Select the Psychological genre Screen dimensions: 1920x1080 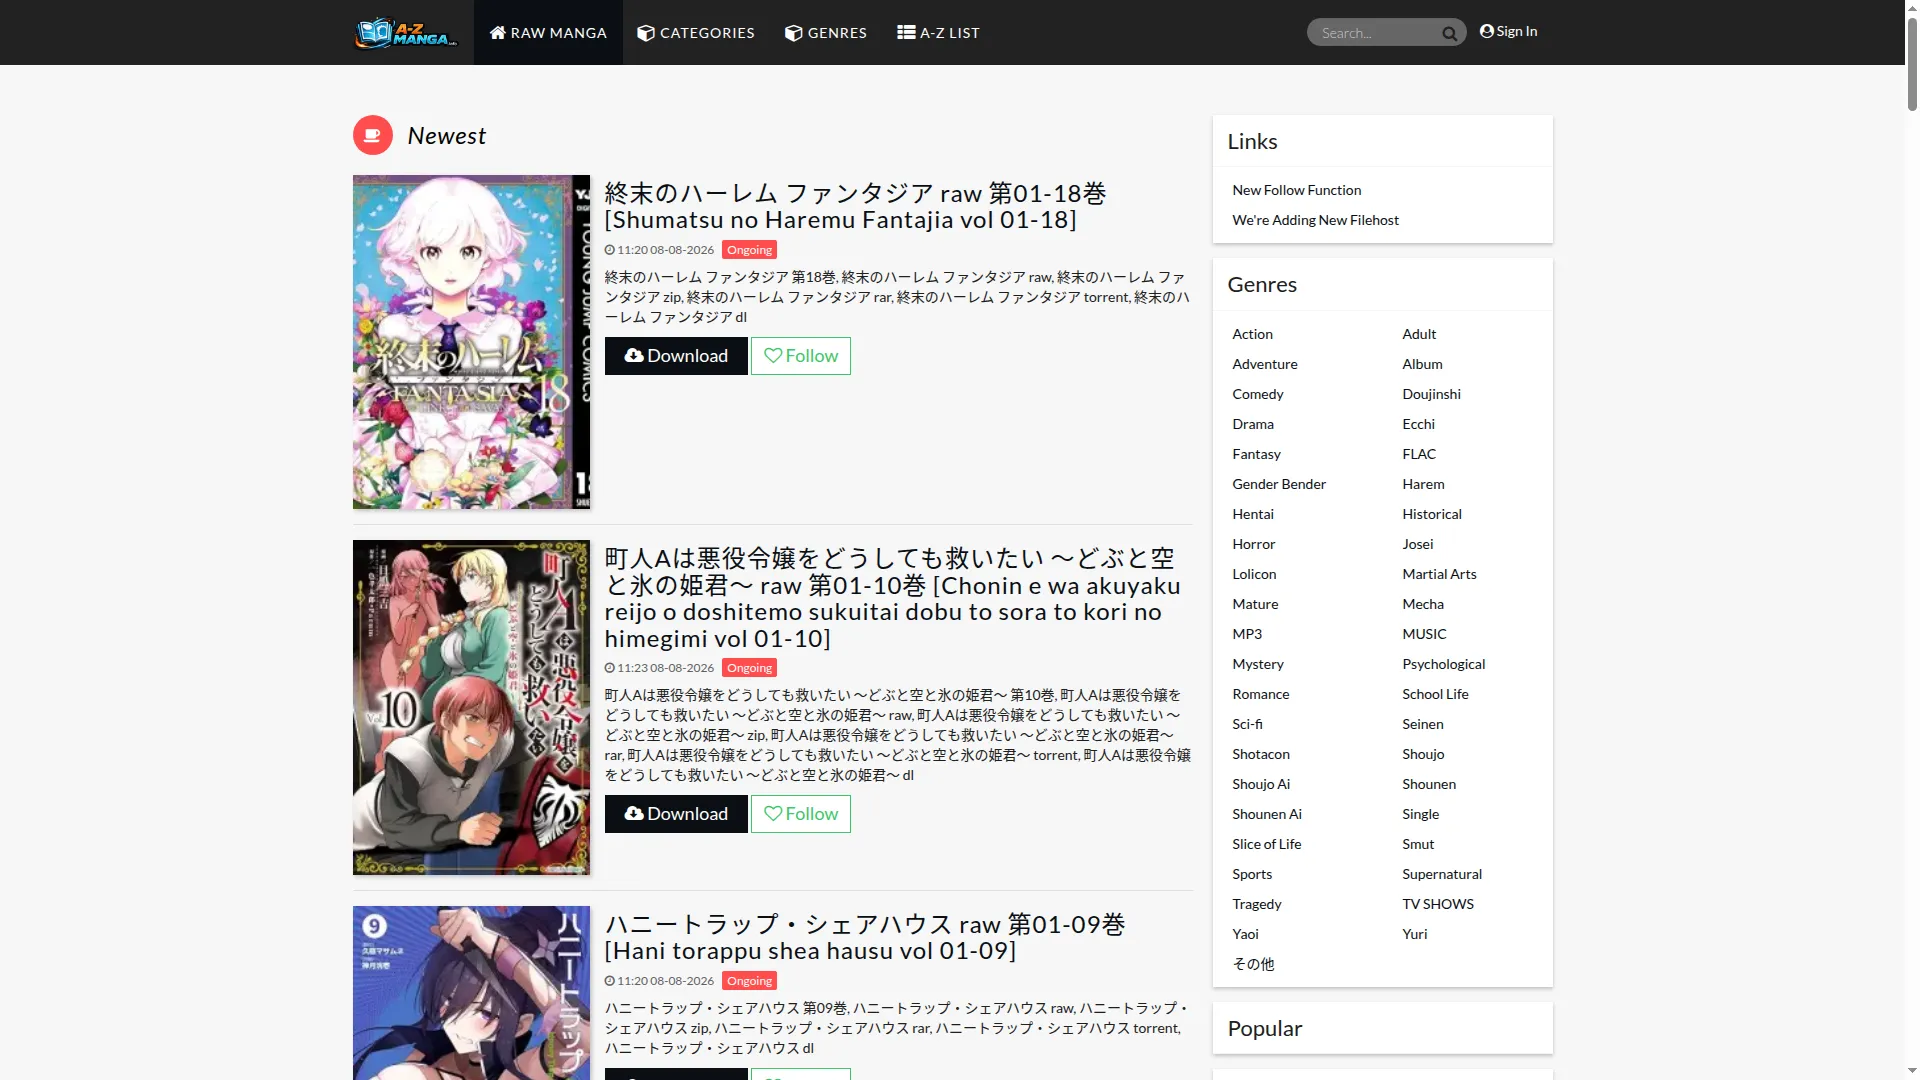pyautogui.click(x=1443, y=664)
